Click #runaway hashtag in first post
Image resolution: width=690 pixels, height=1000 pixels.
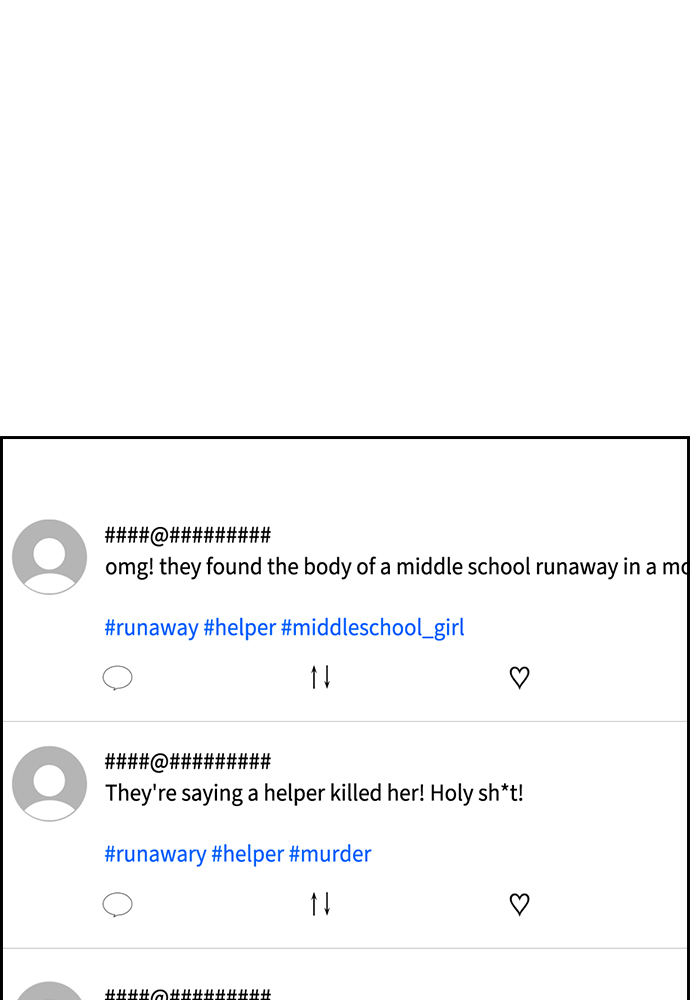pyautogui.click(x=151, y=628)
